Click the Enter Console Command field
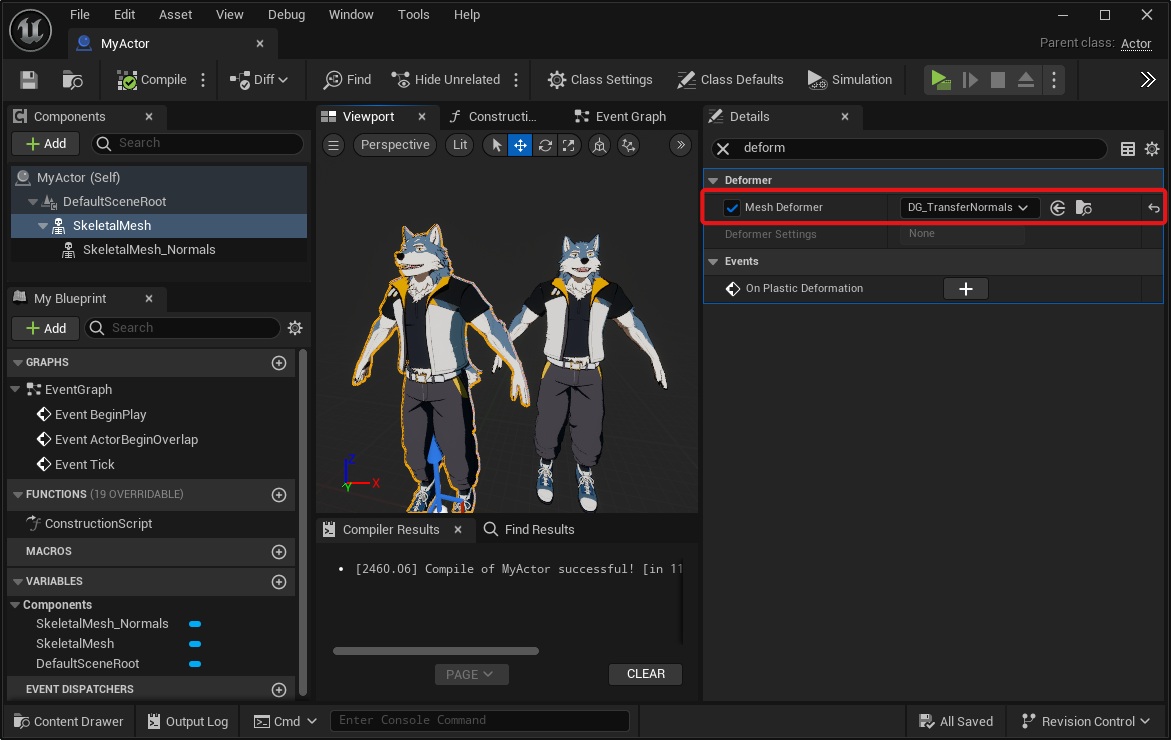Screen dimensions: 1171x740 (480, 720)
